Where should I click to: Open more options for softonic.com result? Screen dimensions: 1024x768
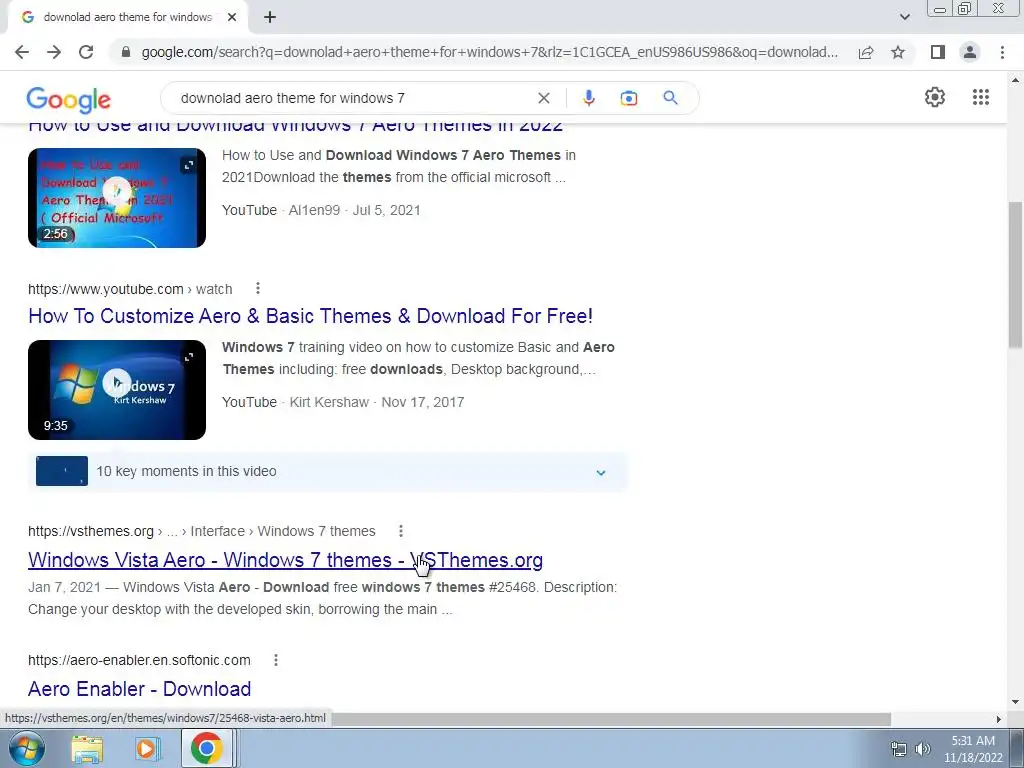coord(276,660)
